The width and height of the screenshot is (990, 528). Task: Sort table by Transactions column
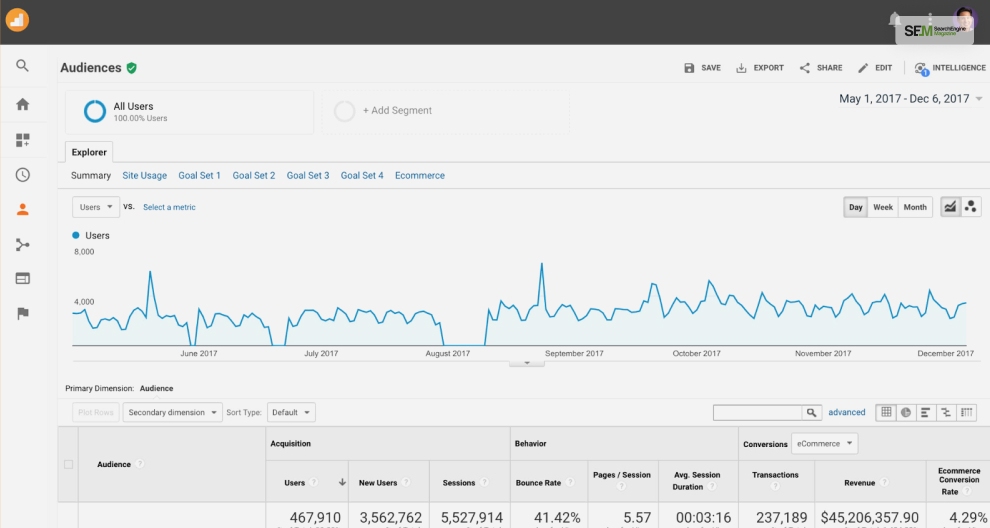click(x=776, y=481)
